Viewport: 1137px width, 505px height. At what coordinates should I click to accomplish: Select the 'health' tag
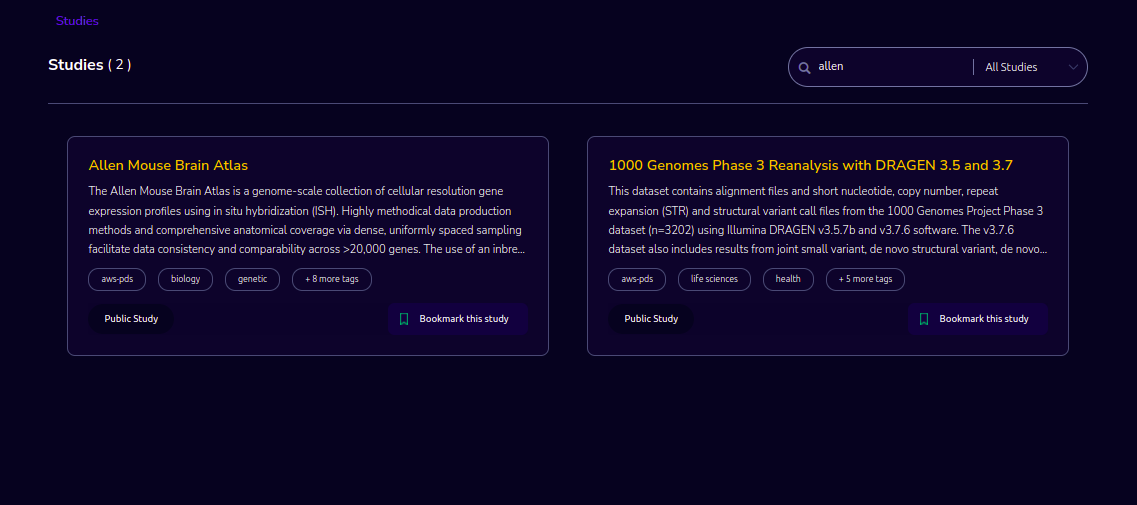click(x=788, y=279)
